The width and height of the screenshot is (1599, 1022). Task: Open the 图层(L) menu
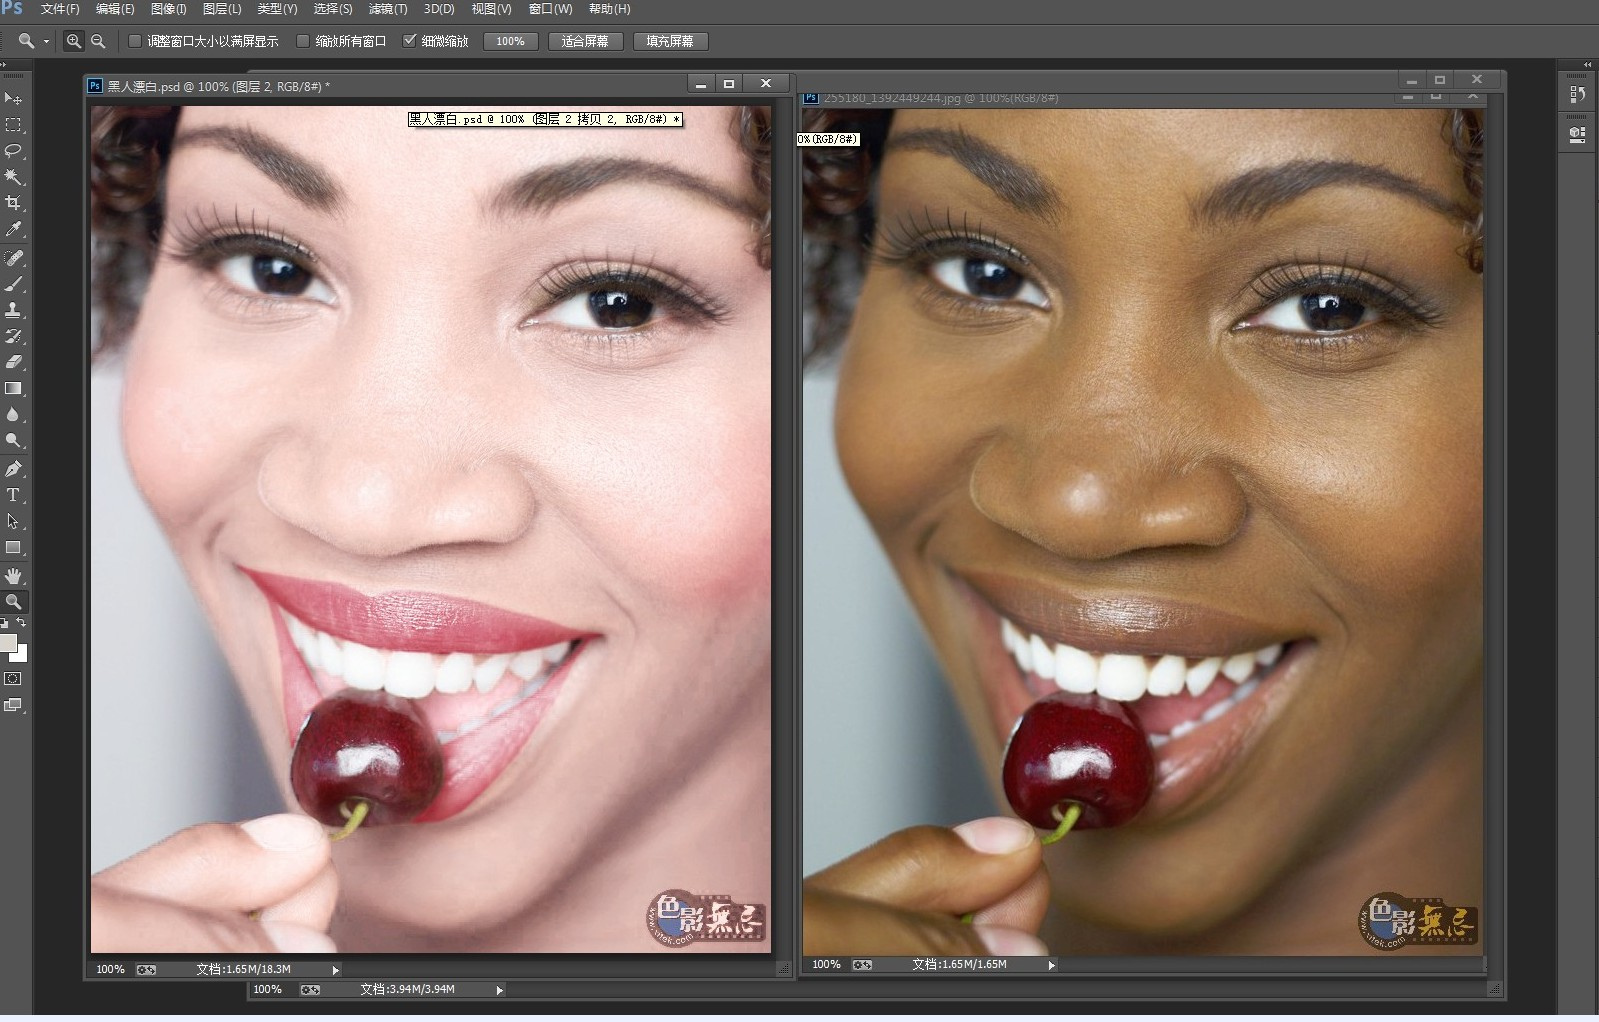pos(222,9)
